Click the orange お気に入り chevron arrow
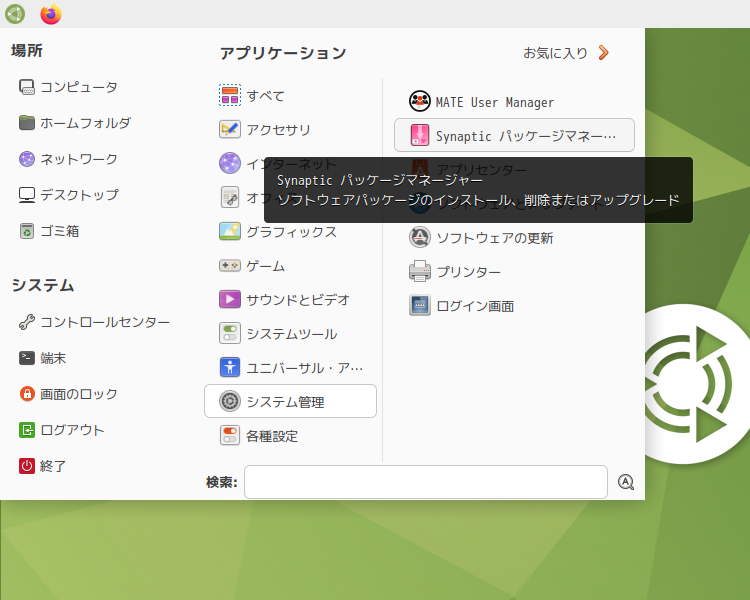Viewport: 750px width, 600px height. (x=604, y=53)
